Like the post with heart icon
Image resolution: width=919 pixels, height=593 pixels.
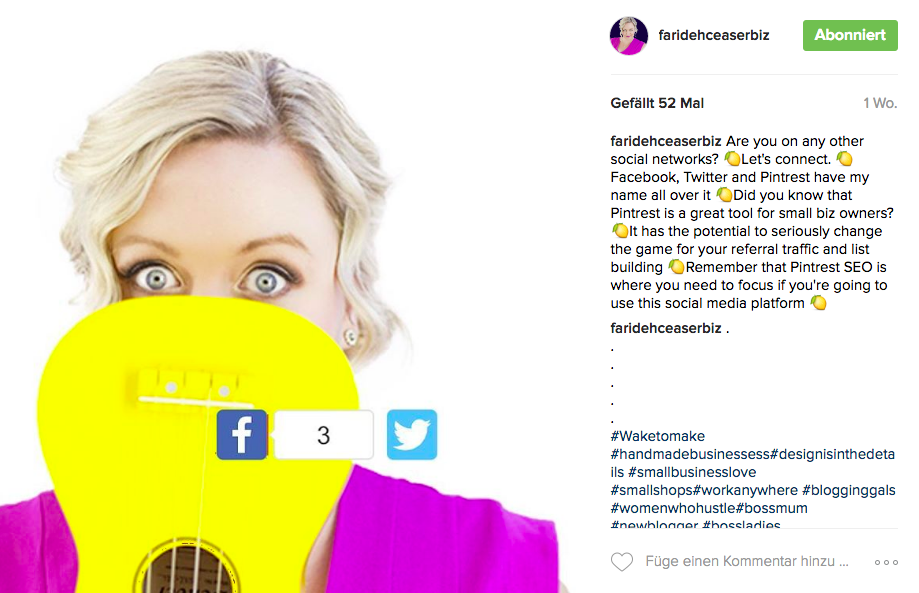[x=622, y=561]
